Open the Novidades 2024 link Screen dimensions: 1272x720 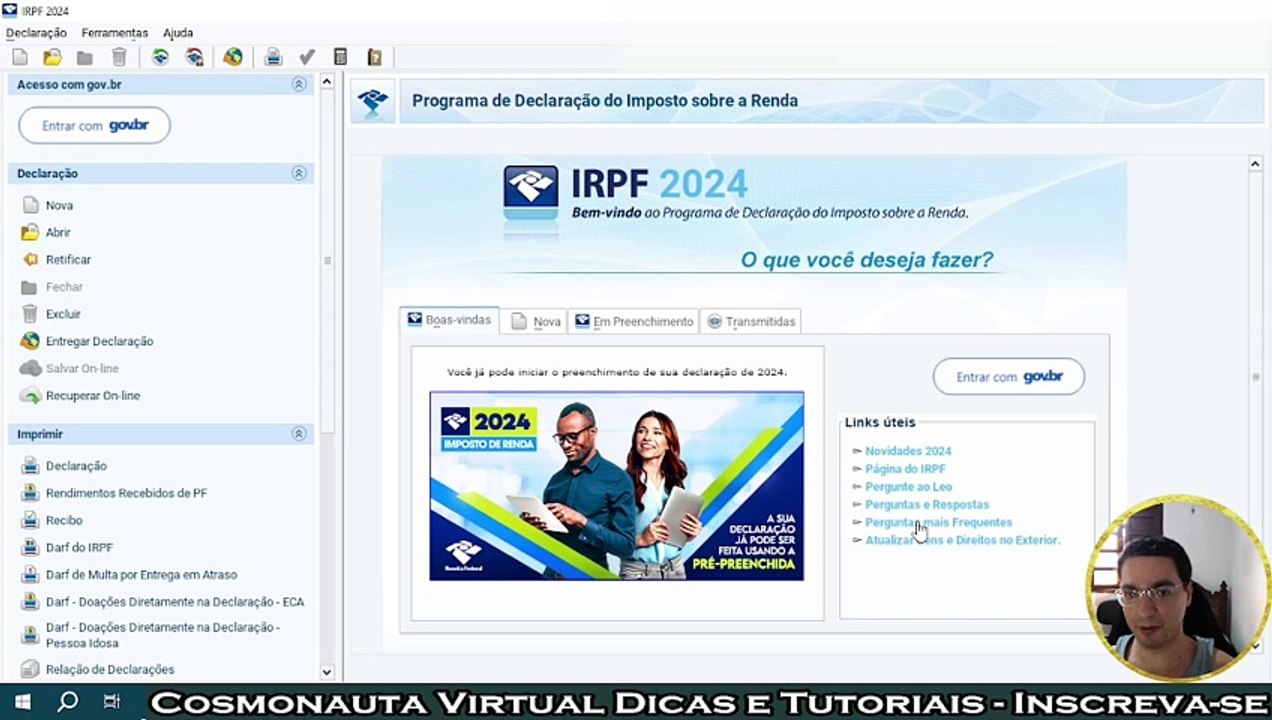click(x=908, y=451)
